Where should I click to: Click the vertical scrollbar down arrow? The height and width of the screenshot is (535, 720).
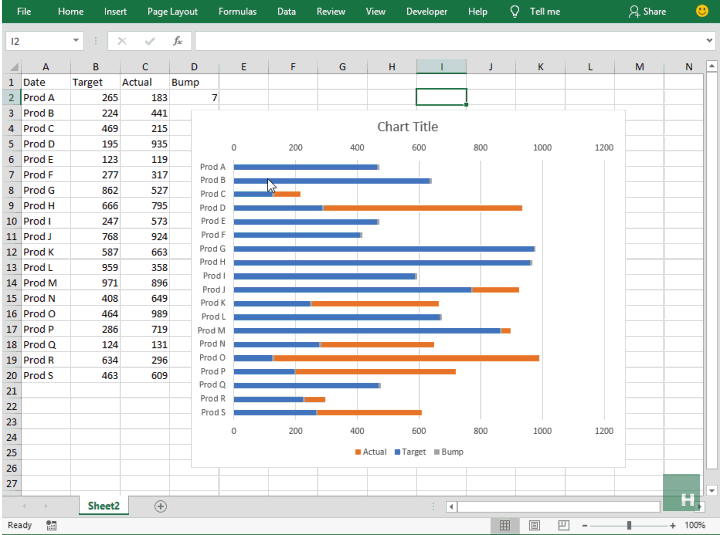(x=712, y=490)
